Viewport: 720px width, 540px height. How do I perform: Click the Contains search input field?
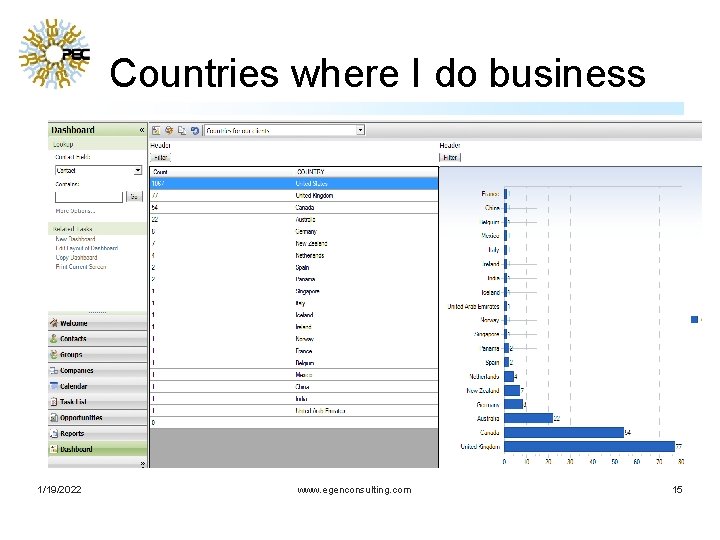(89, 197)
